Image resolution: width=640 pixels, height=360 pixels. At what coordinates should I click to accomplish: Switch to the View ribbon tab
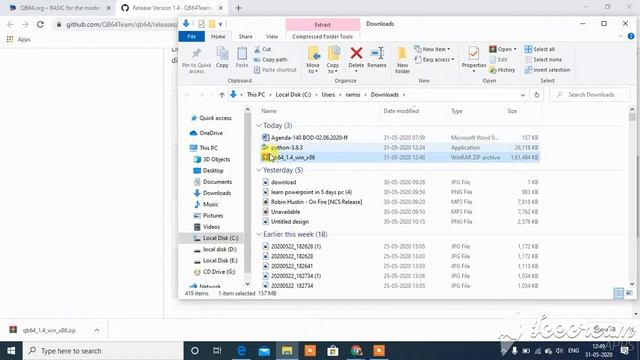click(271, 36)
